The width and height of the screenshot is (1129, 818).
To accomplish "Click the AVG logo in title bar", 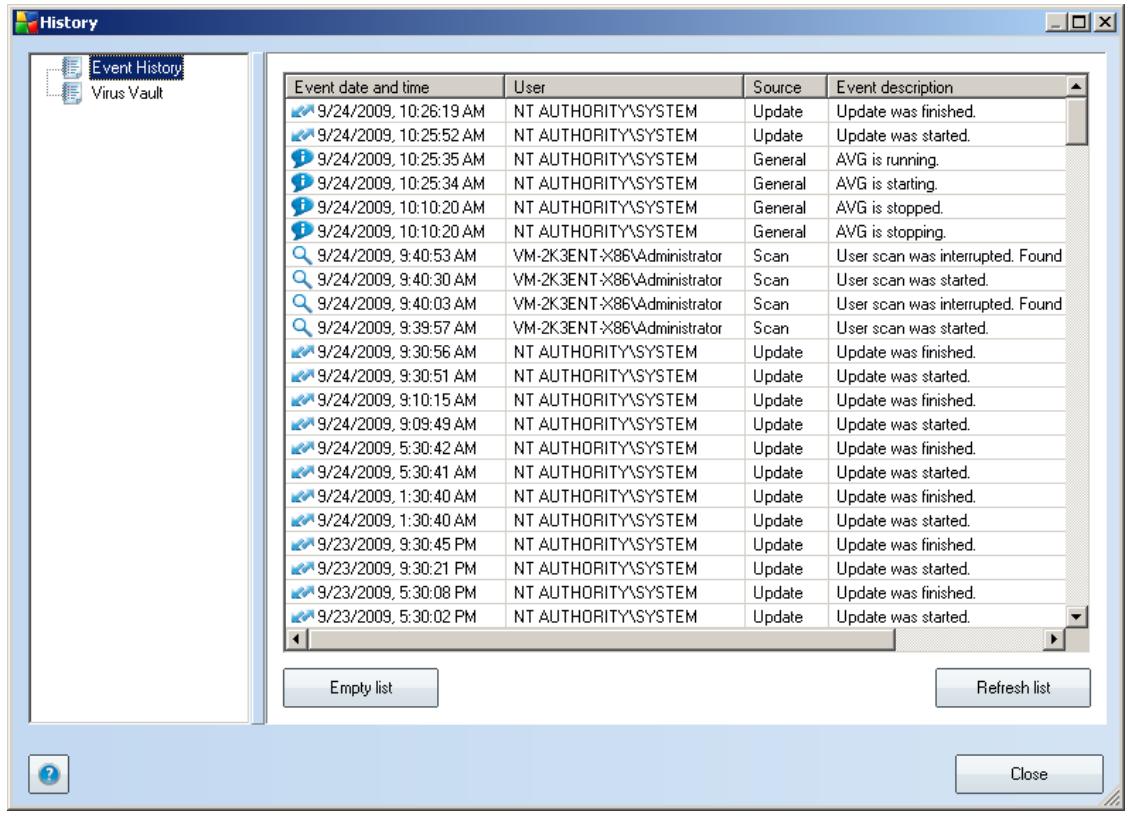I will pos(25,22).
